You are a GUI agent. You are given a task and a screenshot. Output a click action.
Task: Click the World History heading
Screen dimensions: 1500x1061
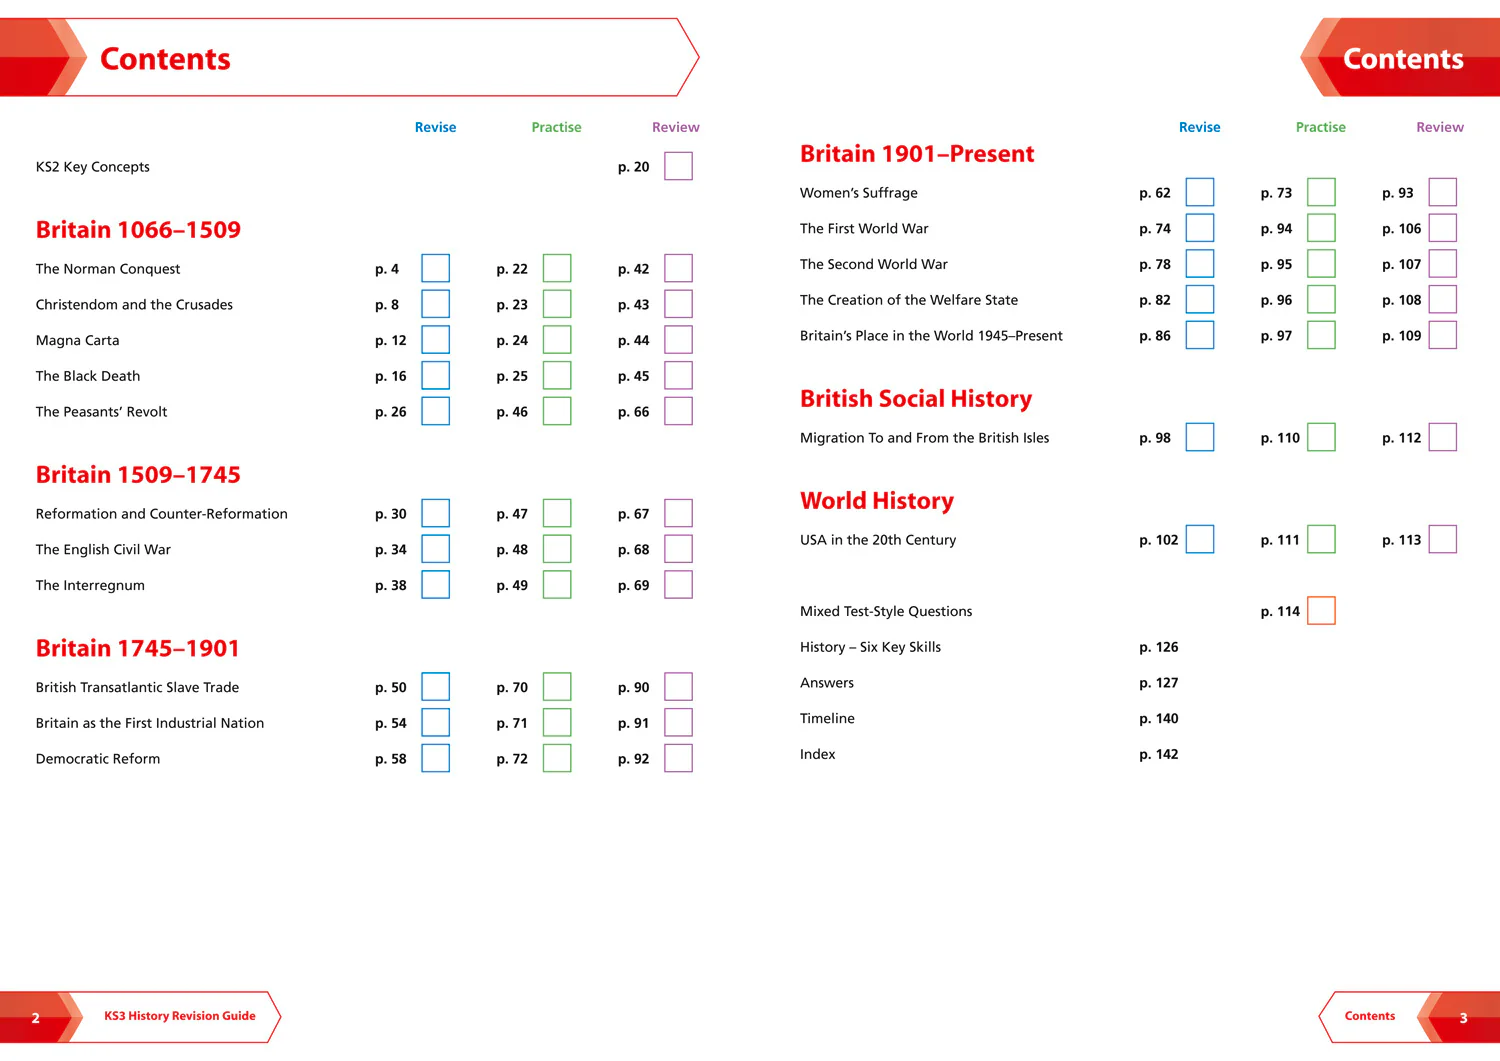click(x=877, y=501)
